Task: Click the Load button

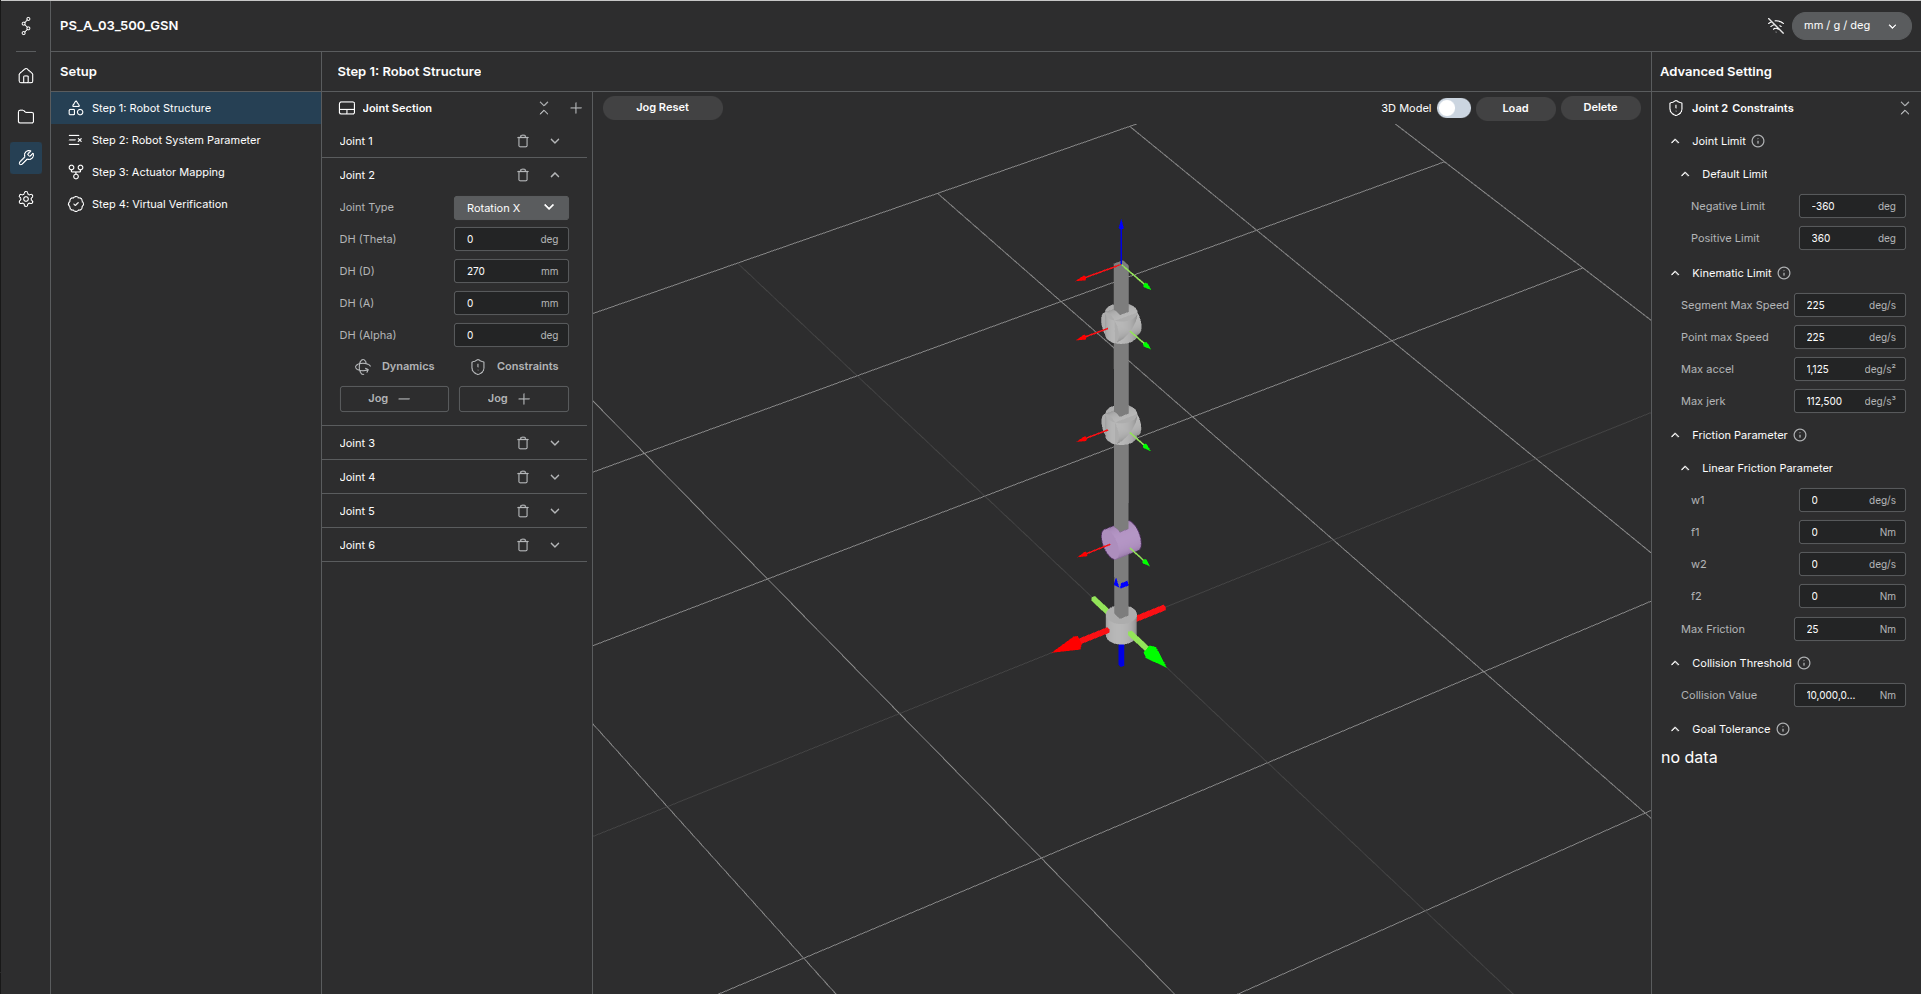Action: [1515, 108]
